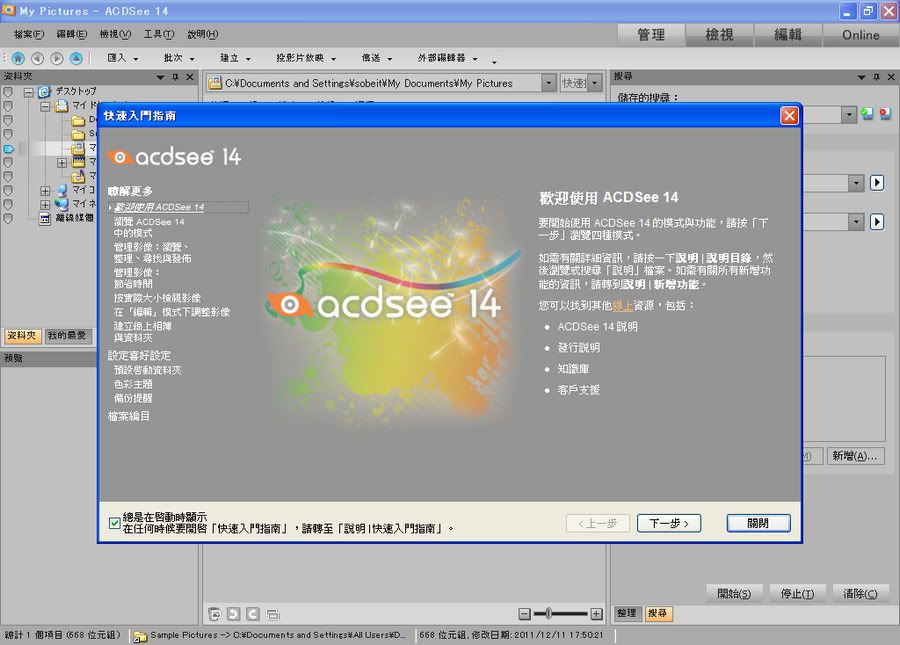900x645 pixels.
Task: Click the folder icon in the status bar
Action: (x=140, y=636)
